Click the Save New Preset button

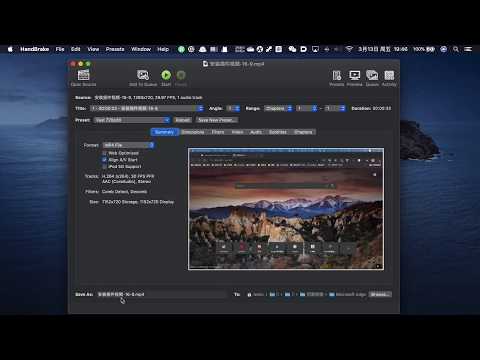tap(217, 120)
